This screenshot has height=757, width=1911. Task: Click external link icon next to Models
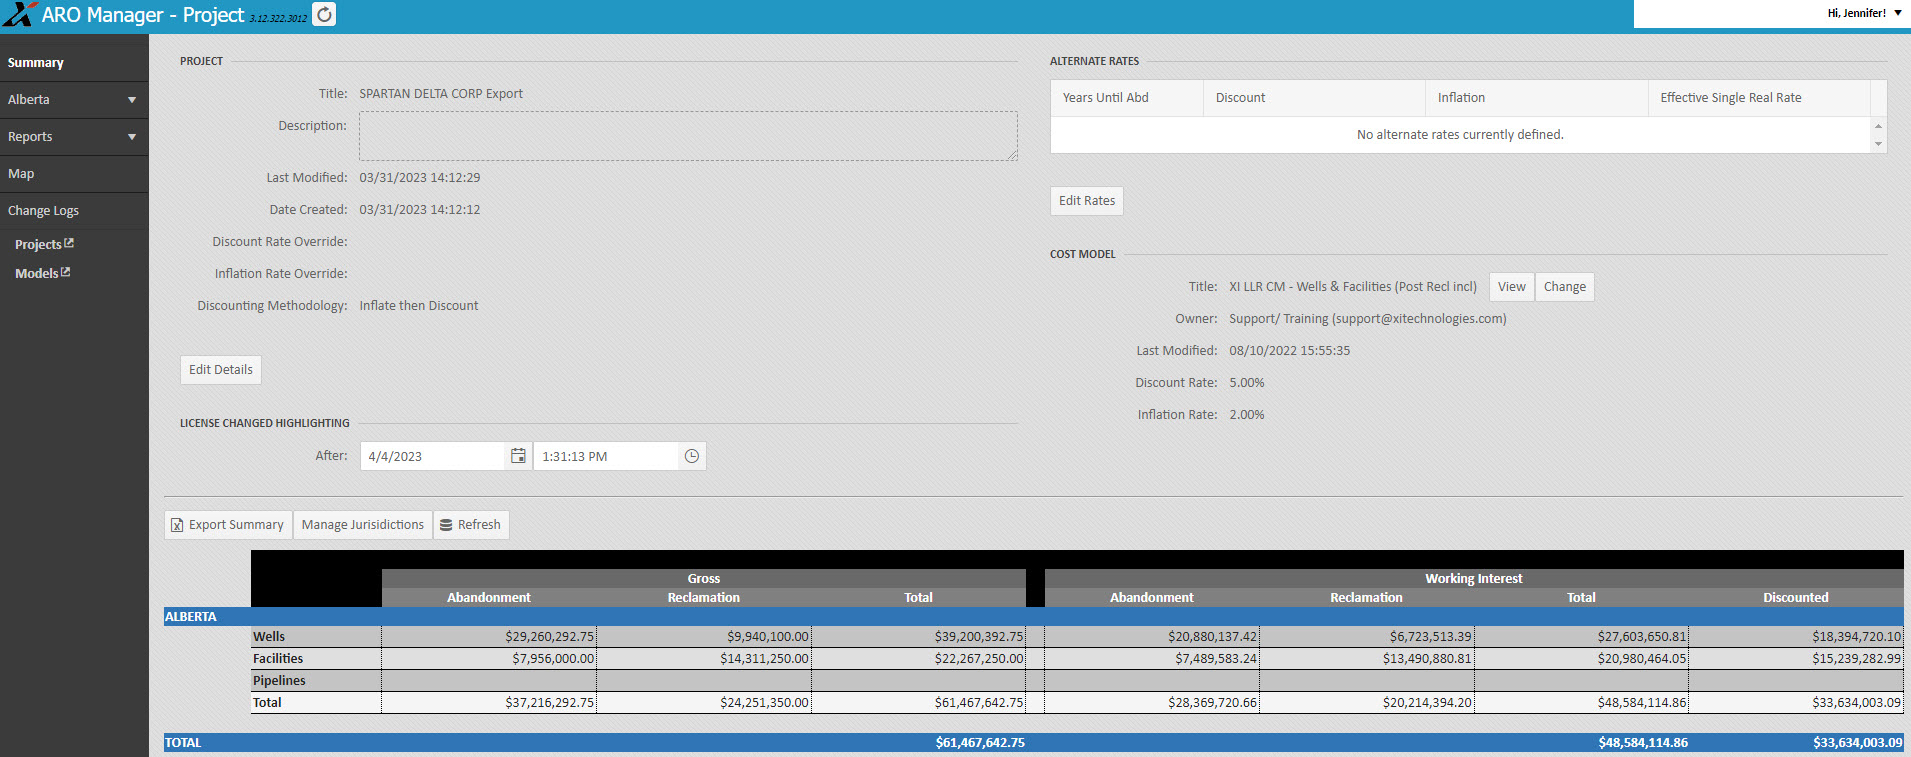pyautogui.click(x=65, y=272)
